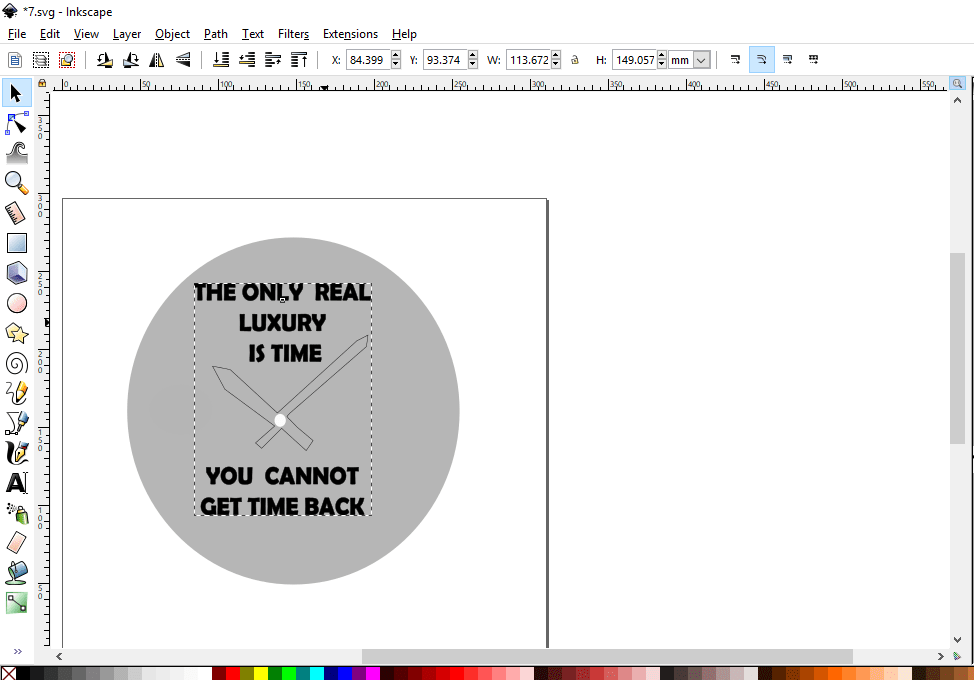Open the Layer menu
The image size is (974, 680).
[127, 34]
